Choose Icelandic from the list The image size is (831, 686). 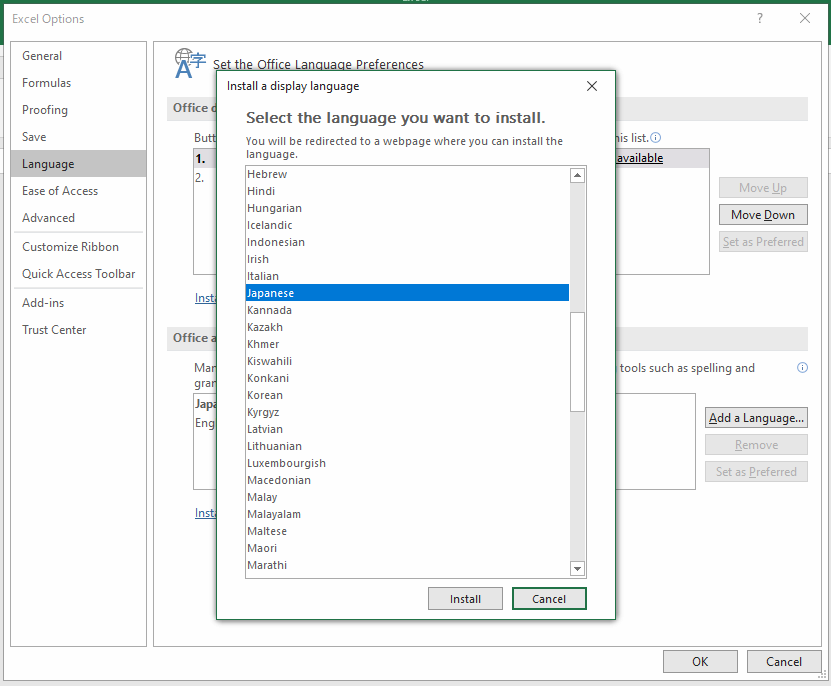coord(407,225)
